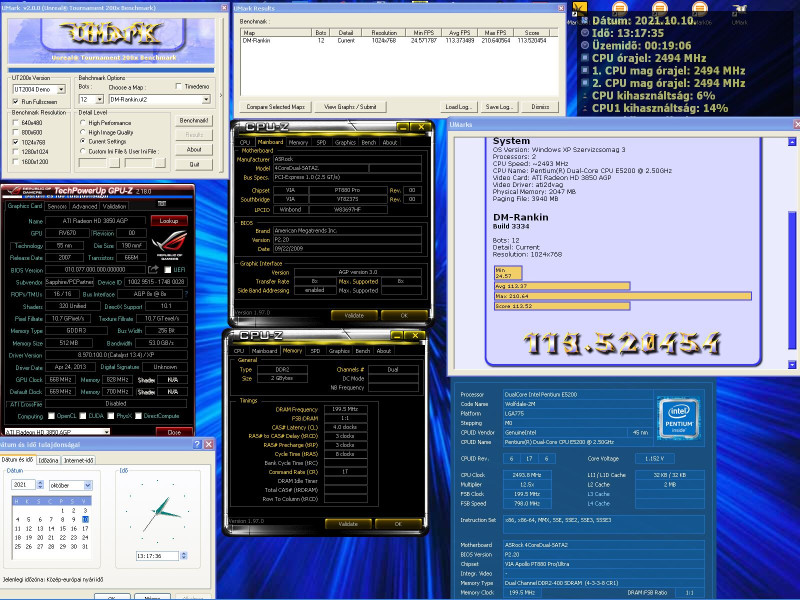Viewport: 800px width, 600px height.
Task: Click View Graphs / Submit button
Action: pos(350,107)
